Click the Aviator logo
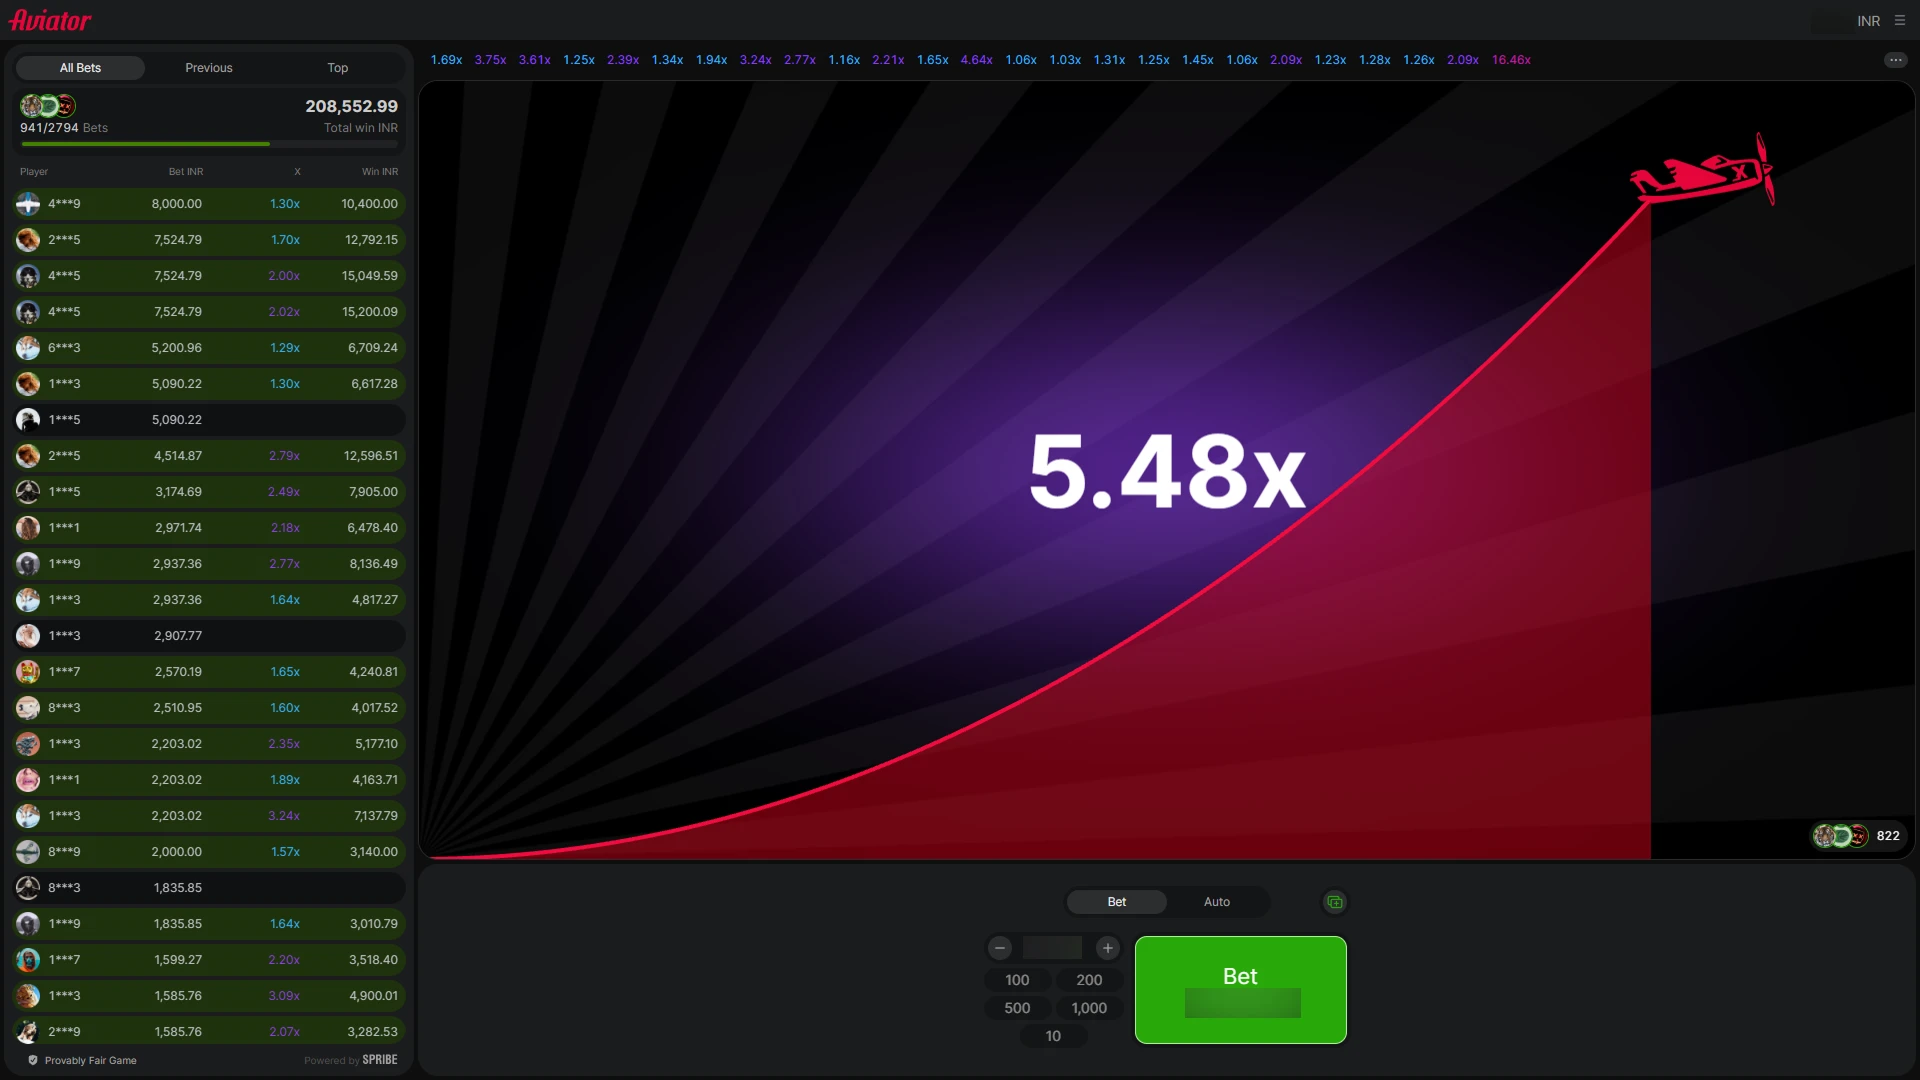This screenshot has height=1080, width=1920. point(48,19)
